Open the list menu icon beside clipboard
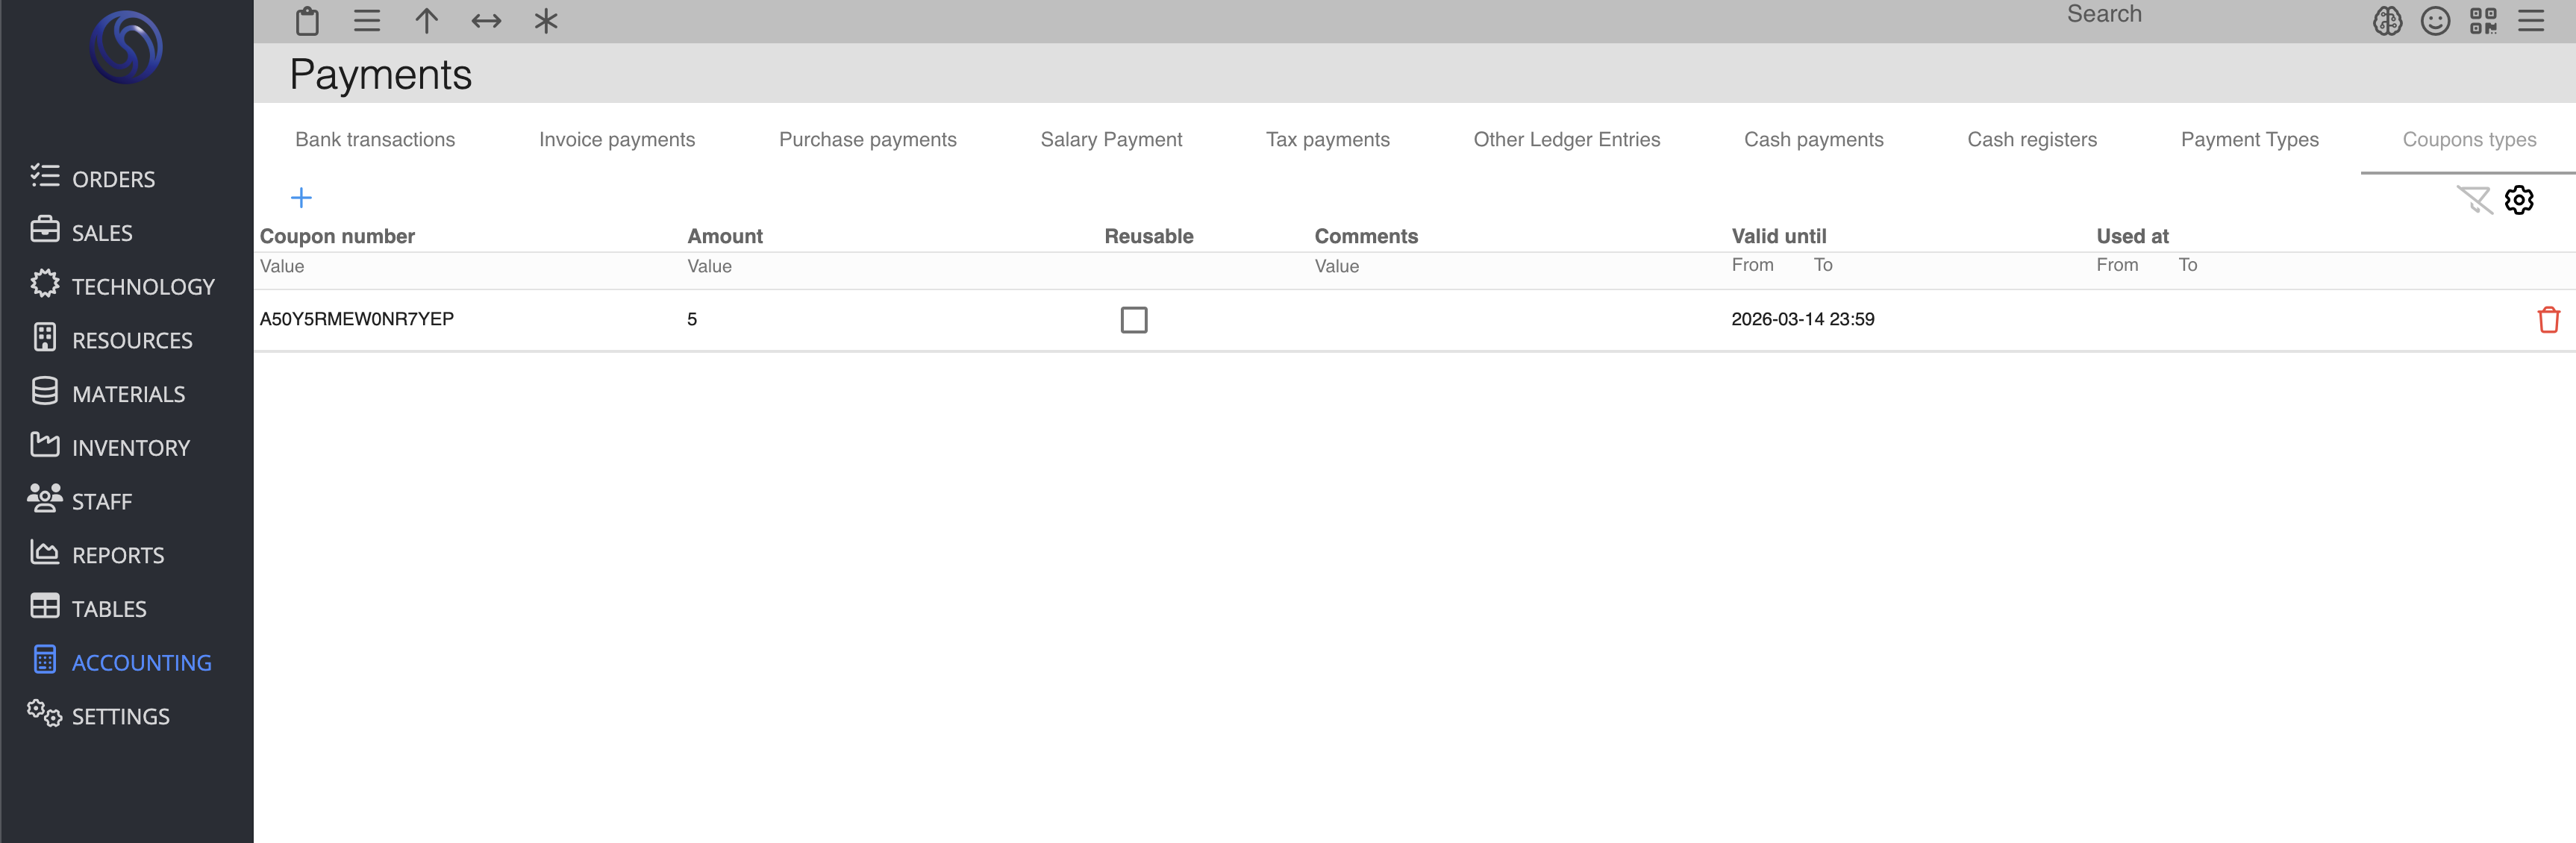Viewport: 2576px width, 843px height. [x=367, y=21]
